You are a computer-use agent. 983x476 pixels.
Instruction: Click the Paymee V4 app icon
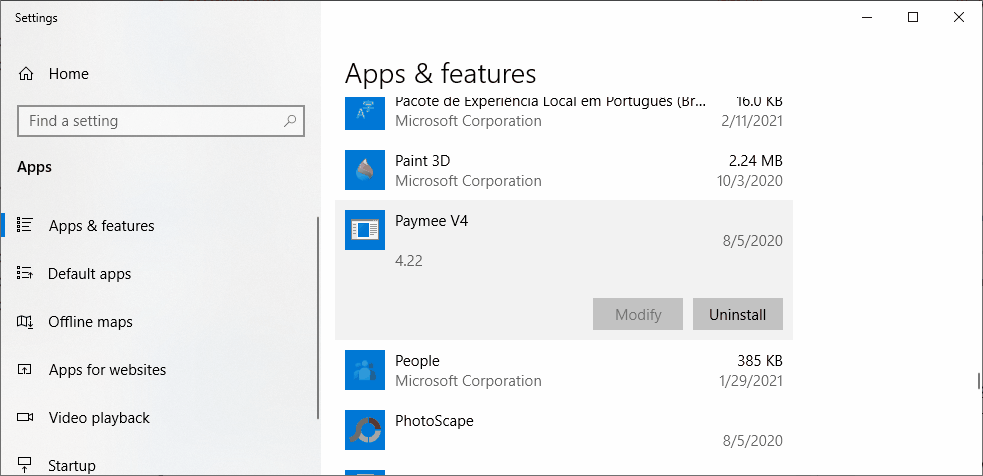365,230
